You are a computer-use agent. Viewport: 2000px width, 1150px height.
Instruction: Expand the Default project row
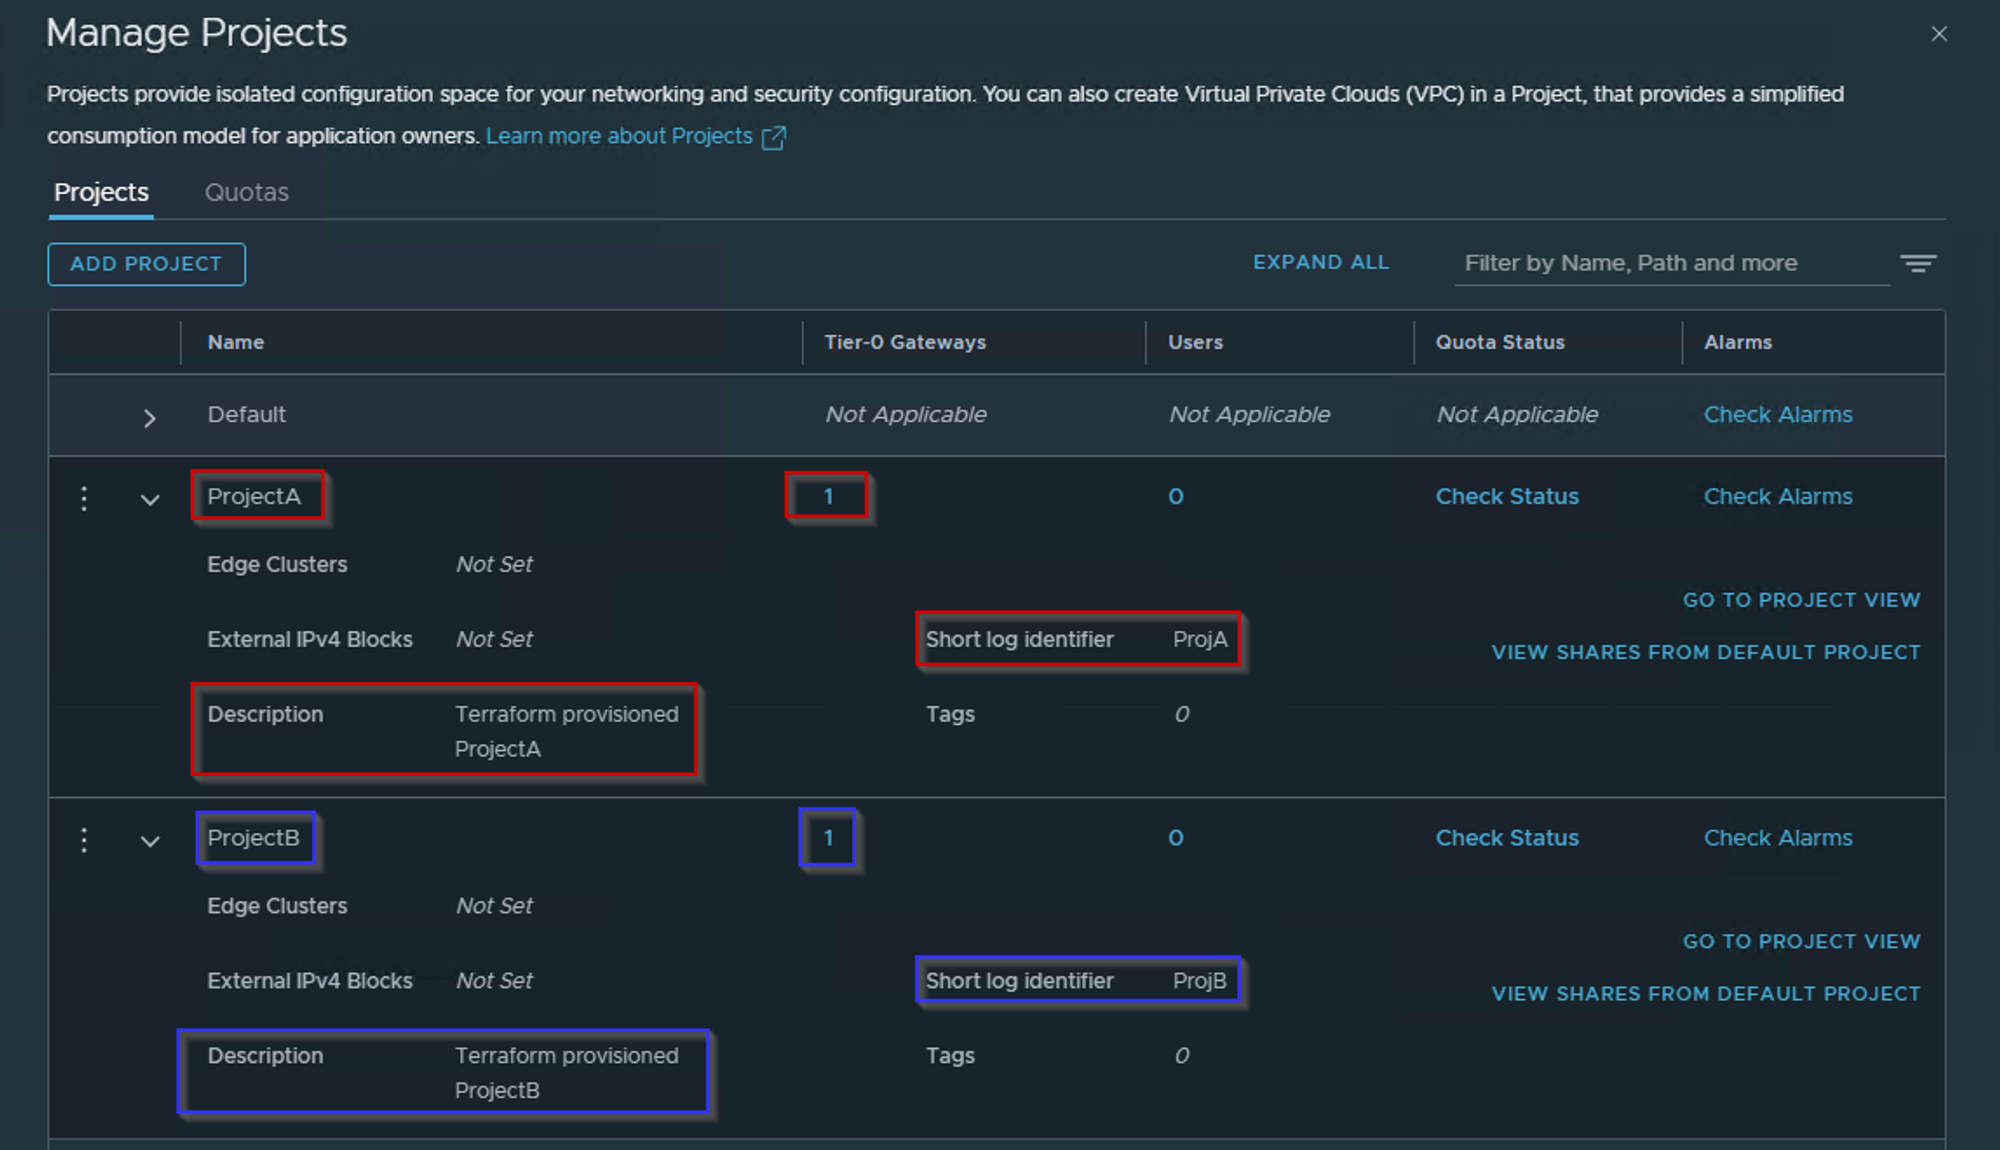(149, 418)
